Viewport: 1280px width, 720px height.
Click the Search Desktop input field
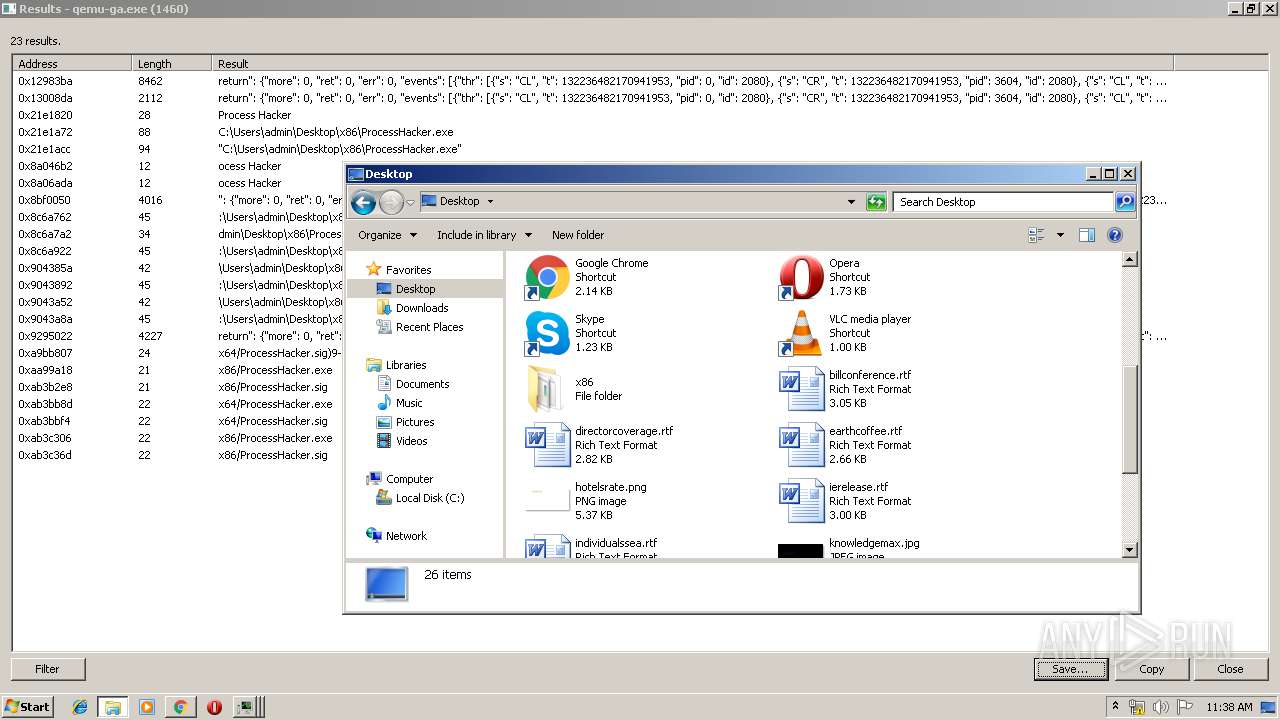point(1003,202)
